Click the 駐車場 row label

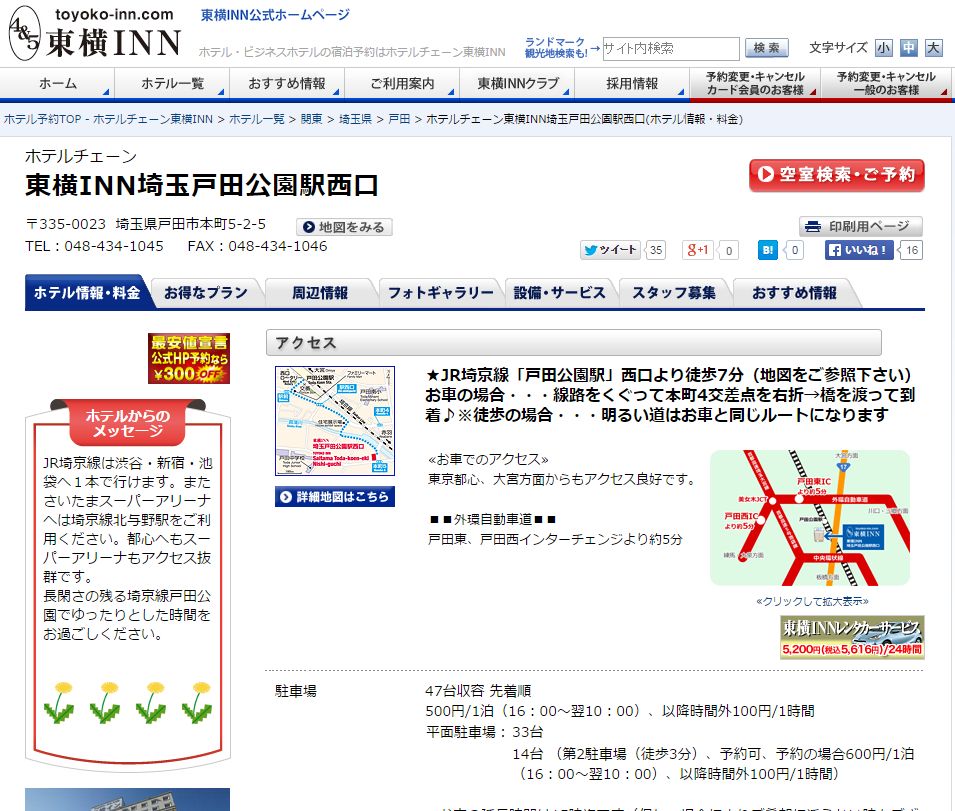tap(296, 691)
